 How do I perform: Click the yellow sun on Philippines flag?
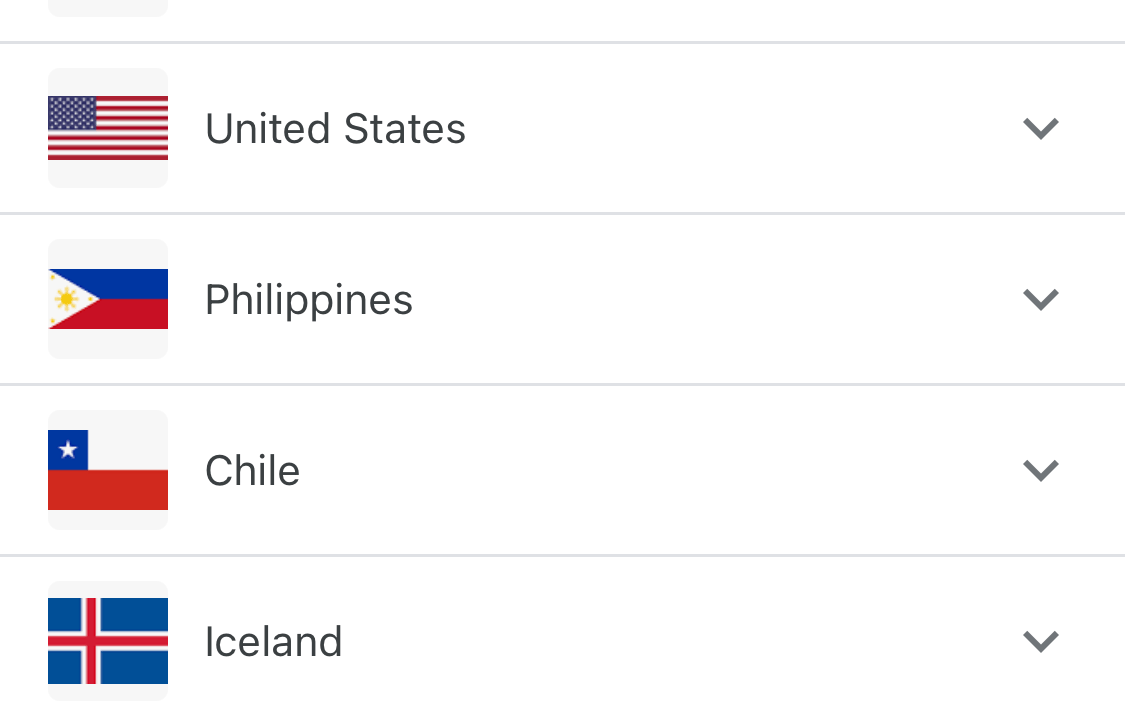click(x=67, y=299)
